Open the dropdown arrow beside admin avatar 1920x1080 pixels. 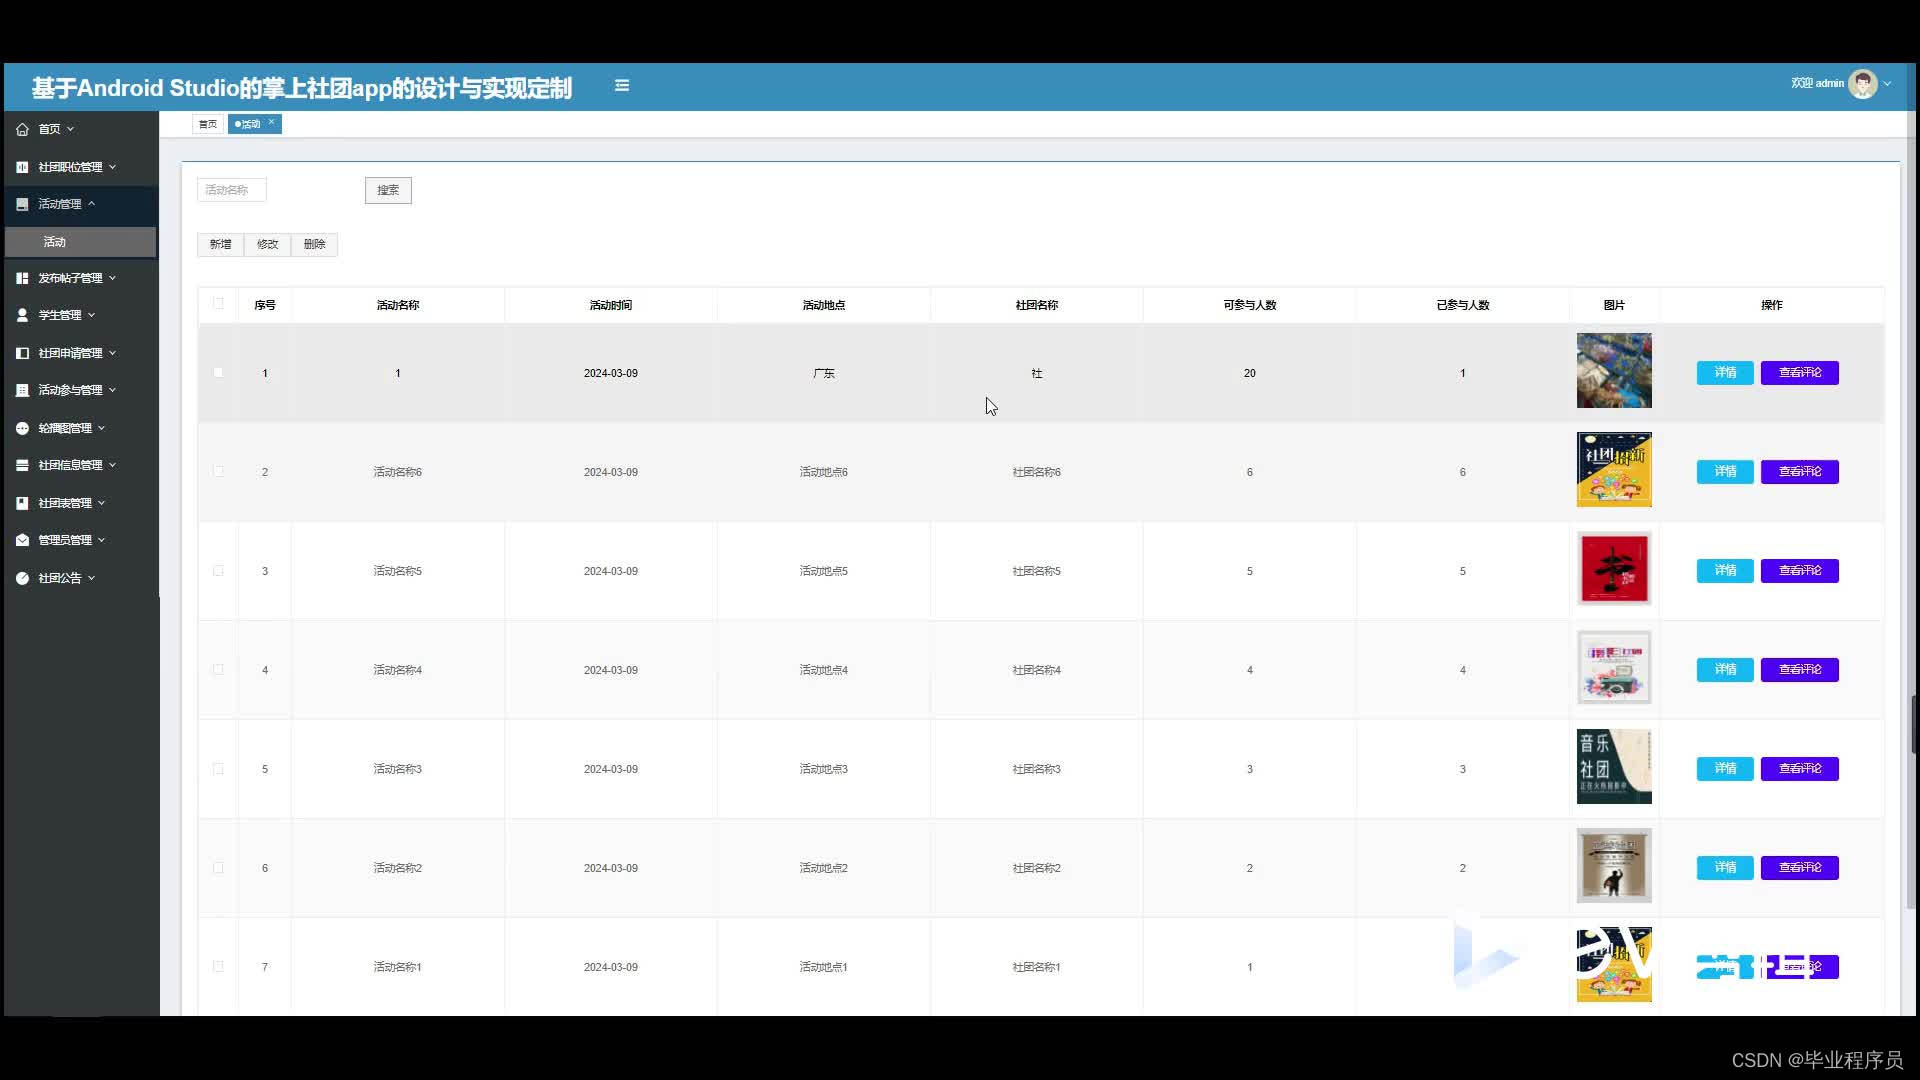[1887, 84]
